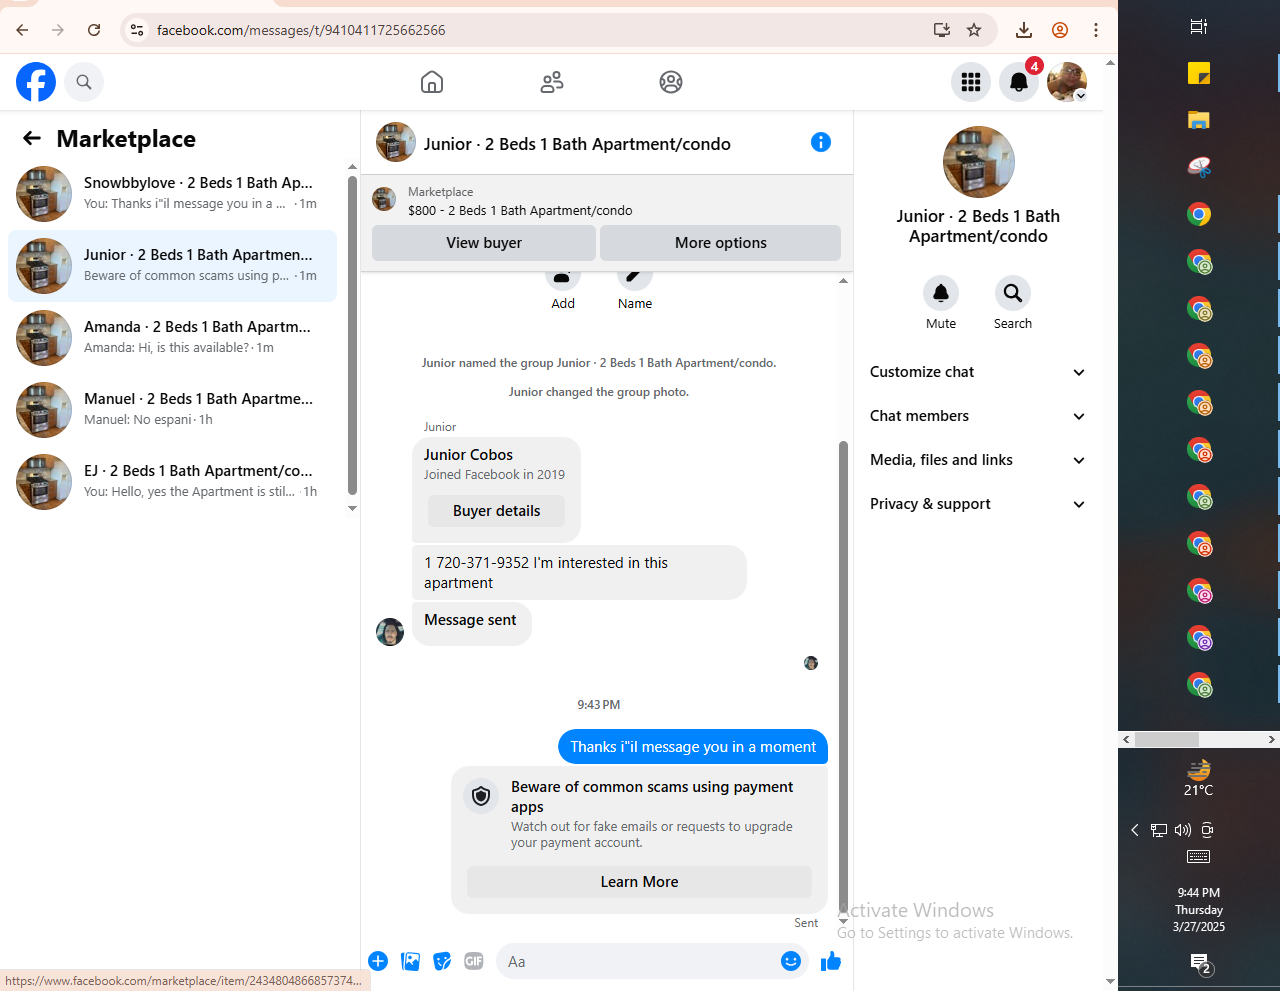Focus the message input field
1280x991 pixels.
coord(642,961)
